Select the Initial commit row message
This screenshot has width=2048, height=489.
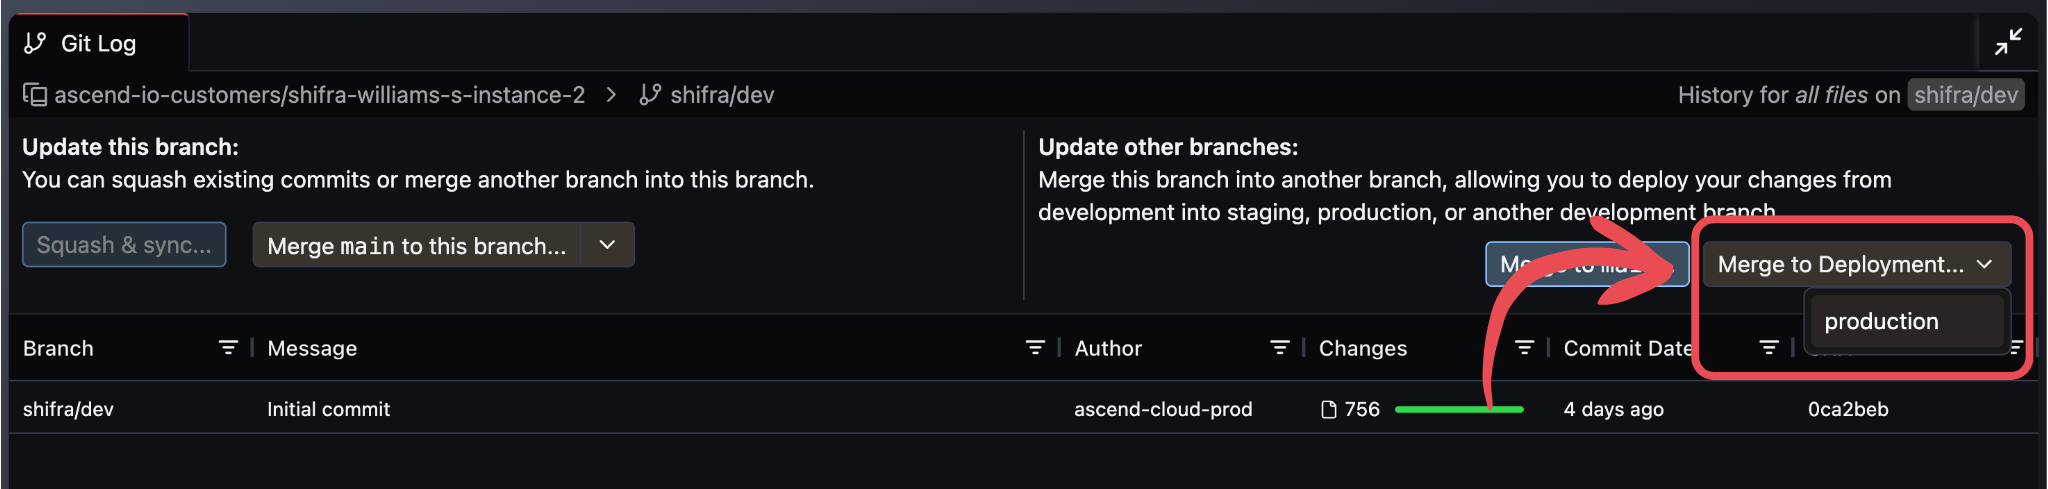pos(328,409)
